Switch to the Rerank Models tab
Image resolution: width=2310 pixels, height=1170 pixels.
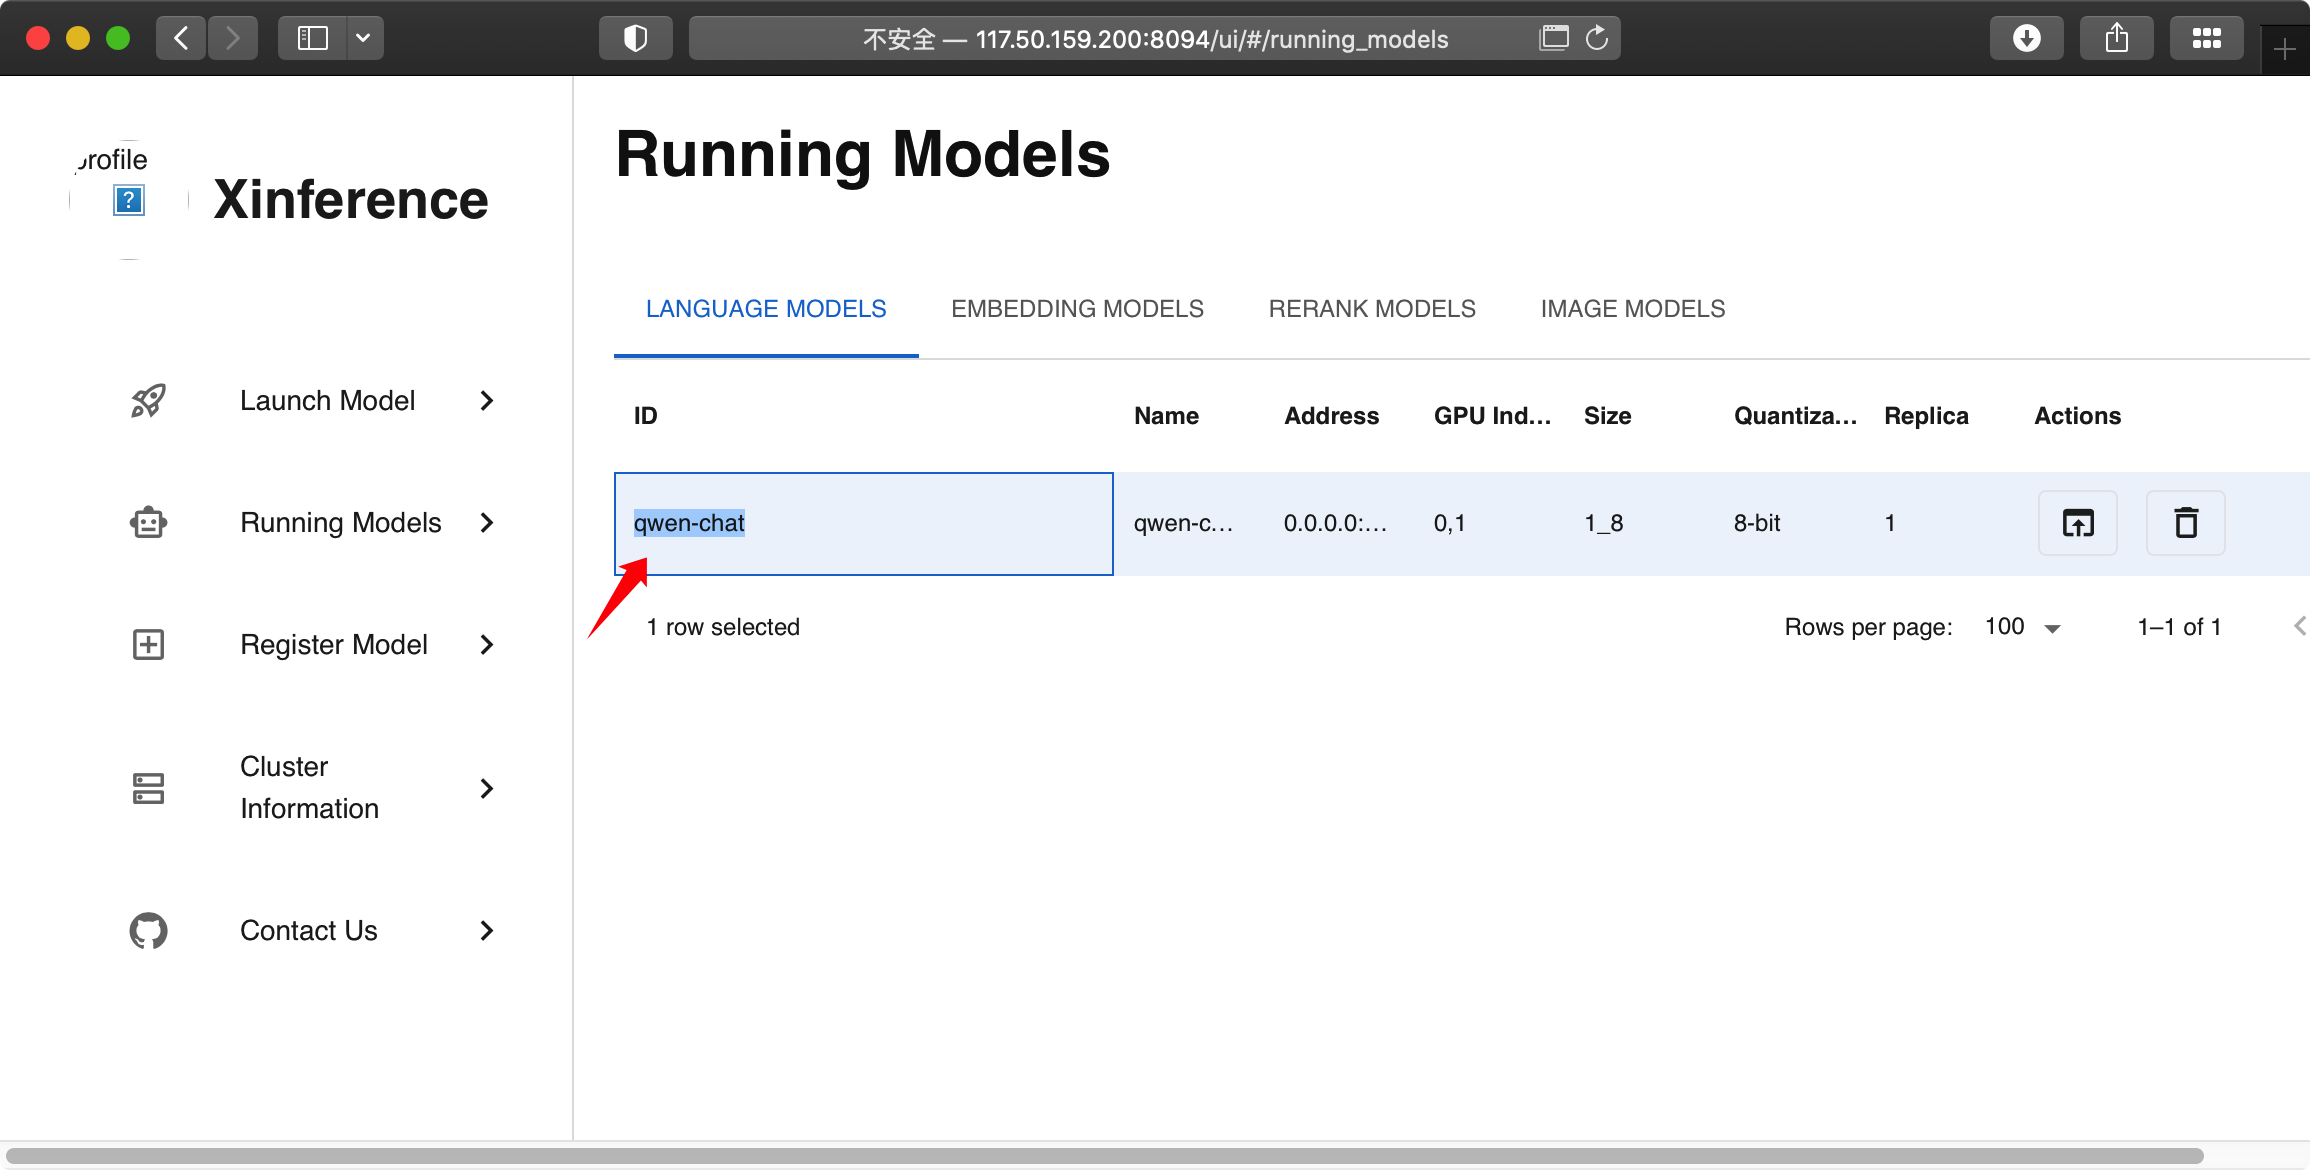[1372, 309]
